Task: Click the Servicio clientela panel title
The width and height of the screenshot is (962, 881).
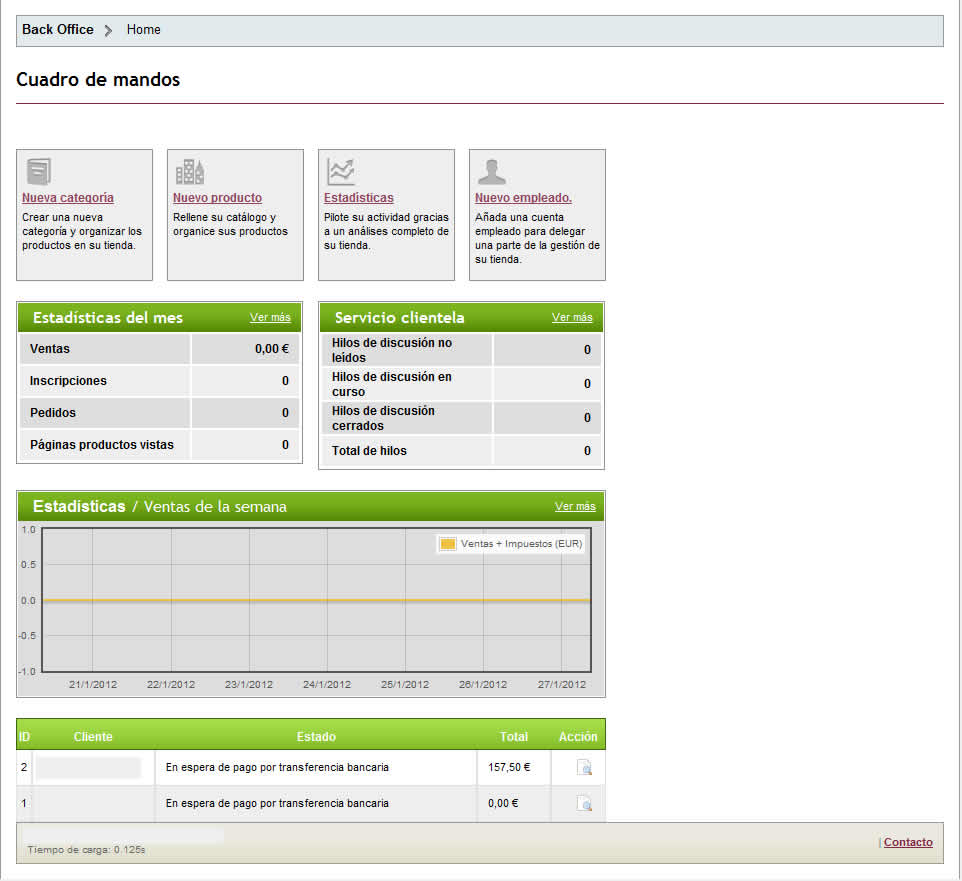Action: pyautogui.click(x=399, y=317)
